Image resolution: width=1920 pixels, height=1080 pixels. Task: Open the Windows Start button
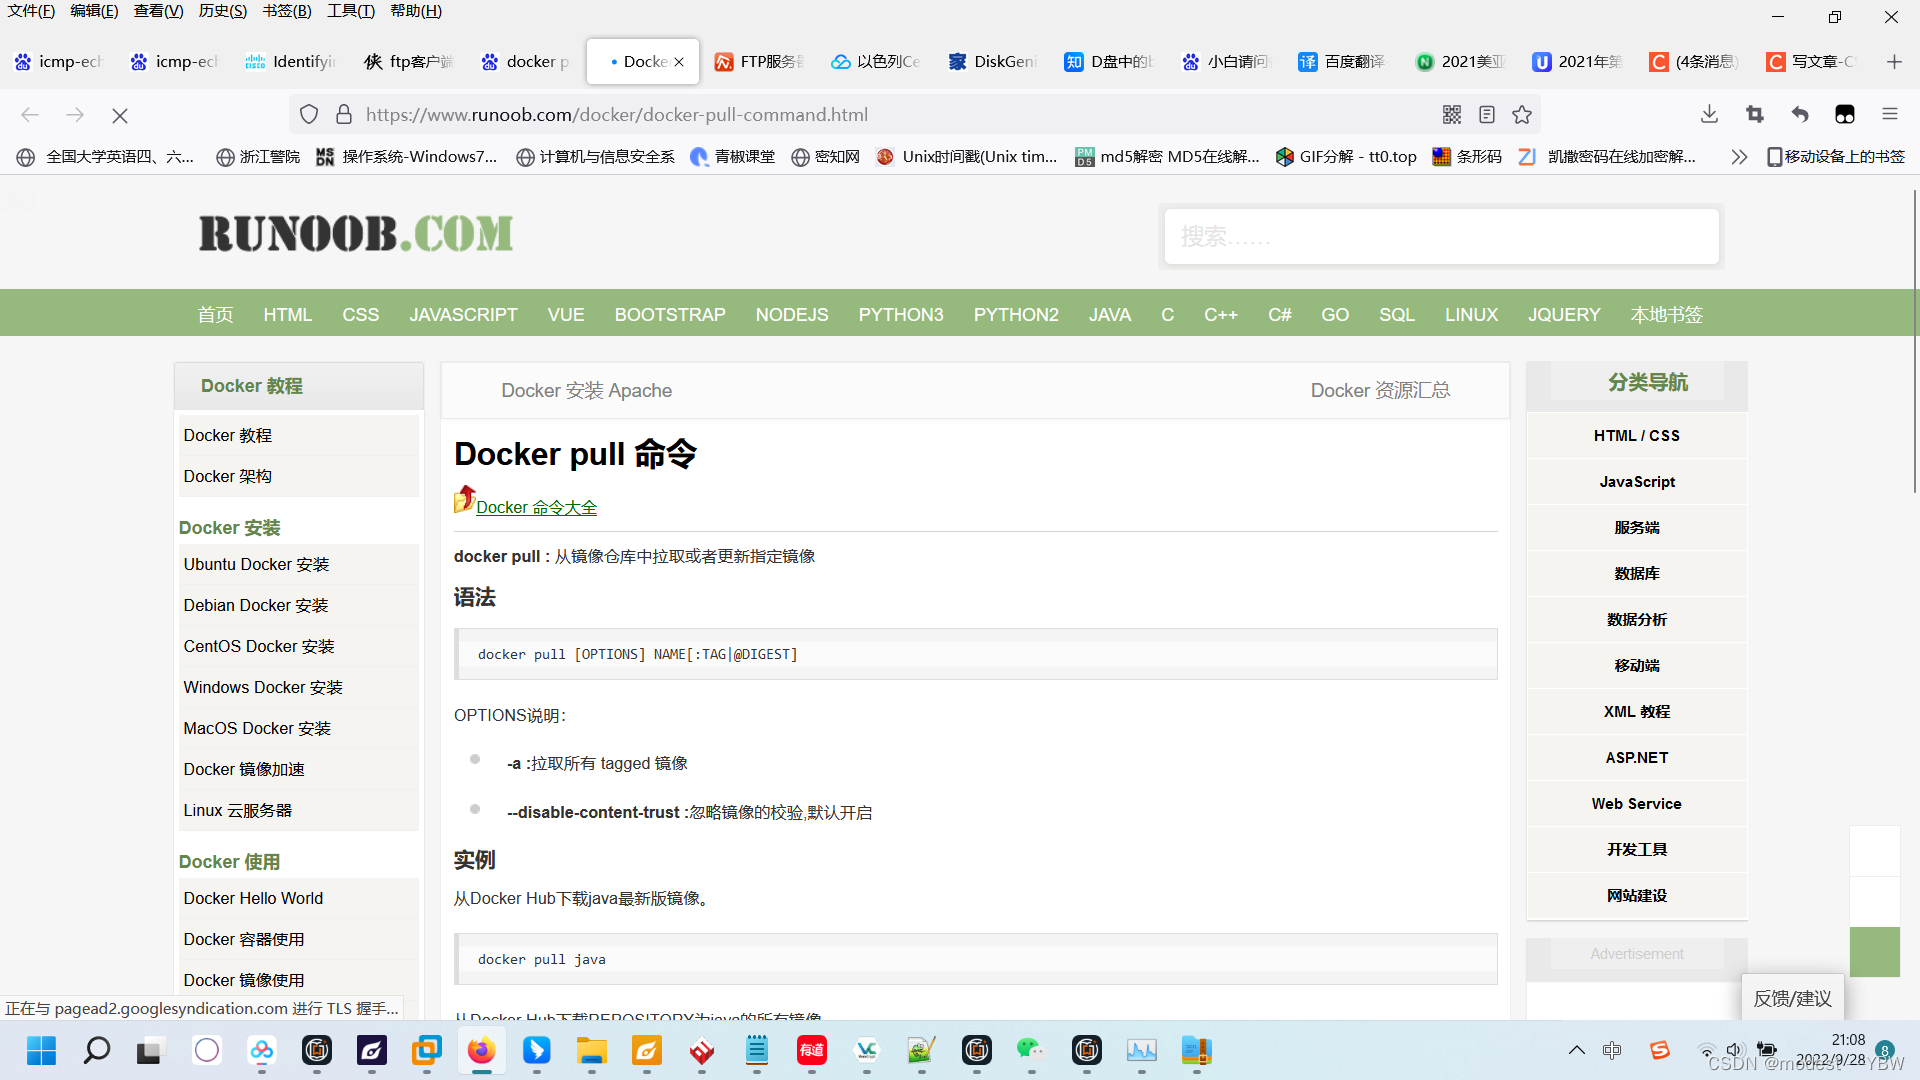(x=41, y=1051)
